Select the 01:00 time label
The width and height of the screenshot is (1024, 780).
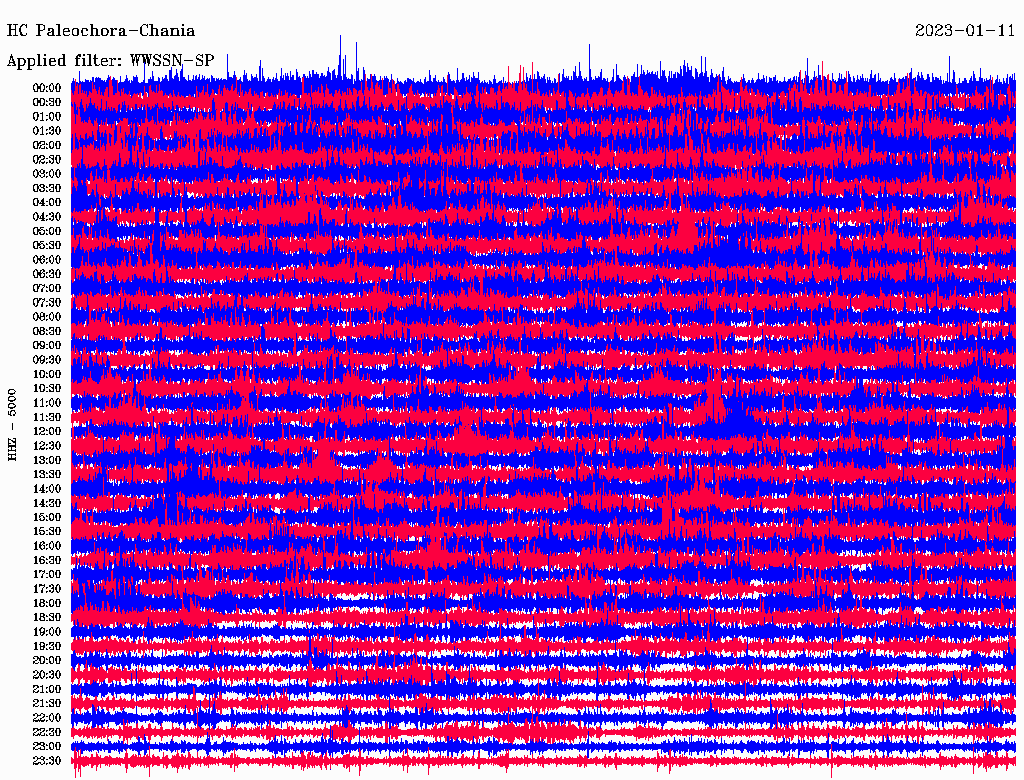click(x=47, y=117)
